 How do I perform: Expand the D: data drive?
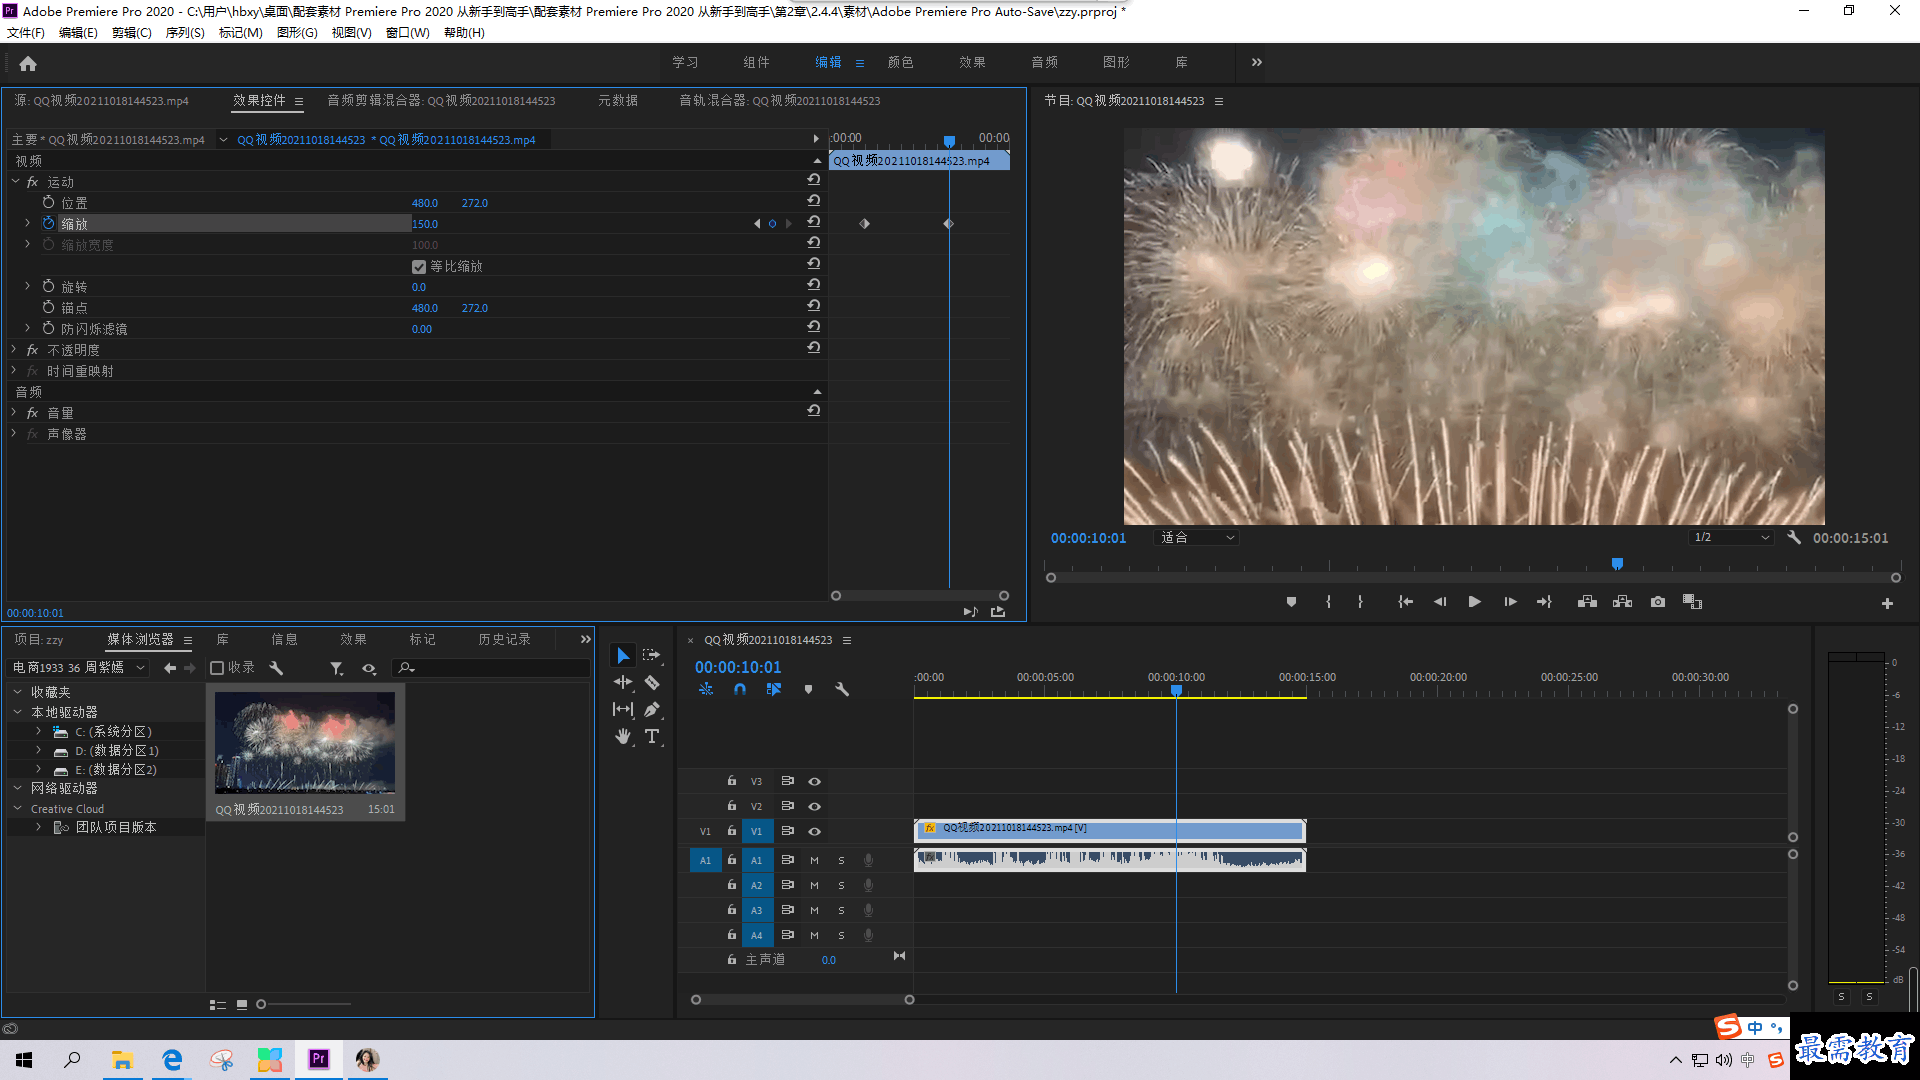tap(38, 751)
